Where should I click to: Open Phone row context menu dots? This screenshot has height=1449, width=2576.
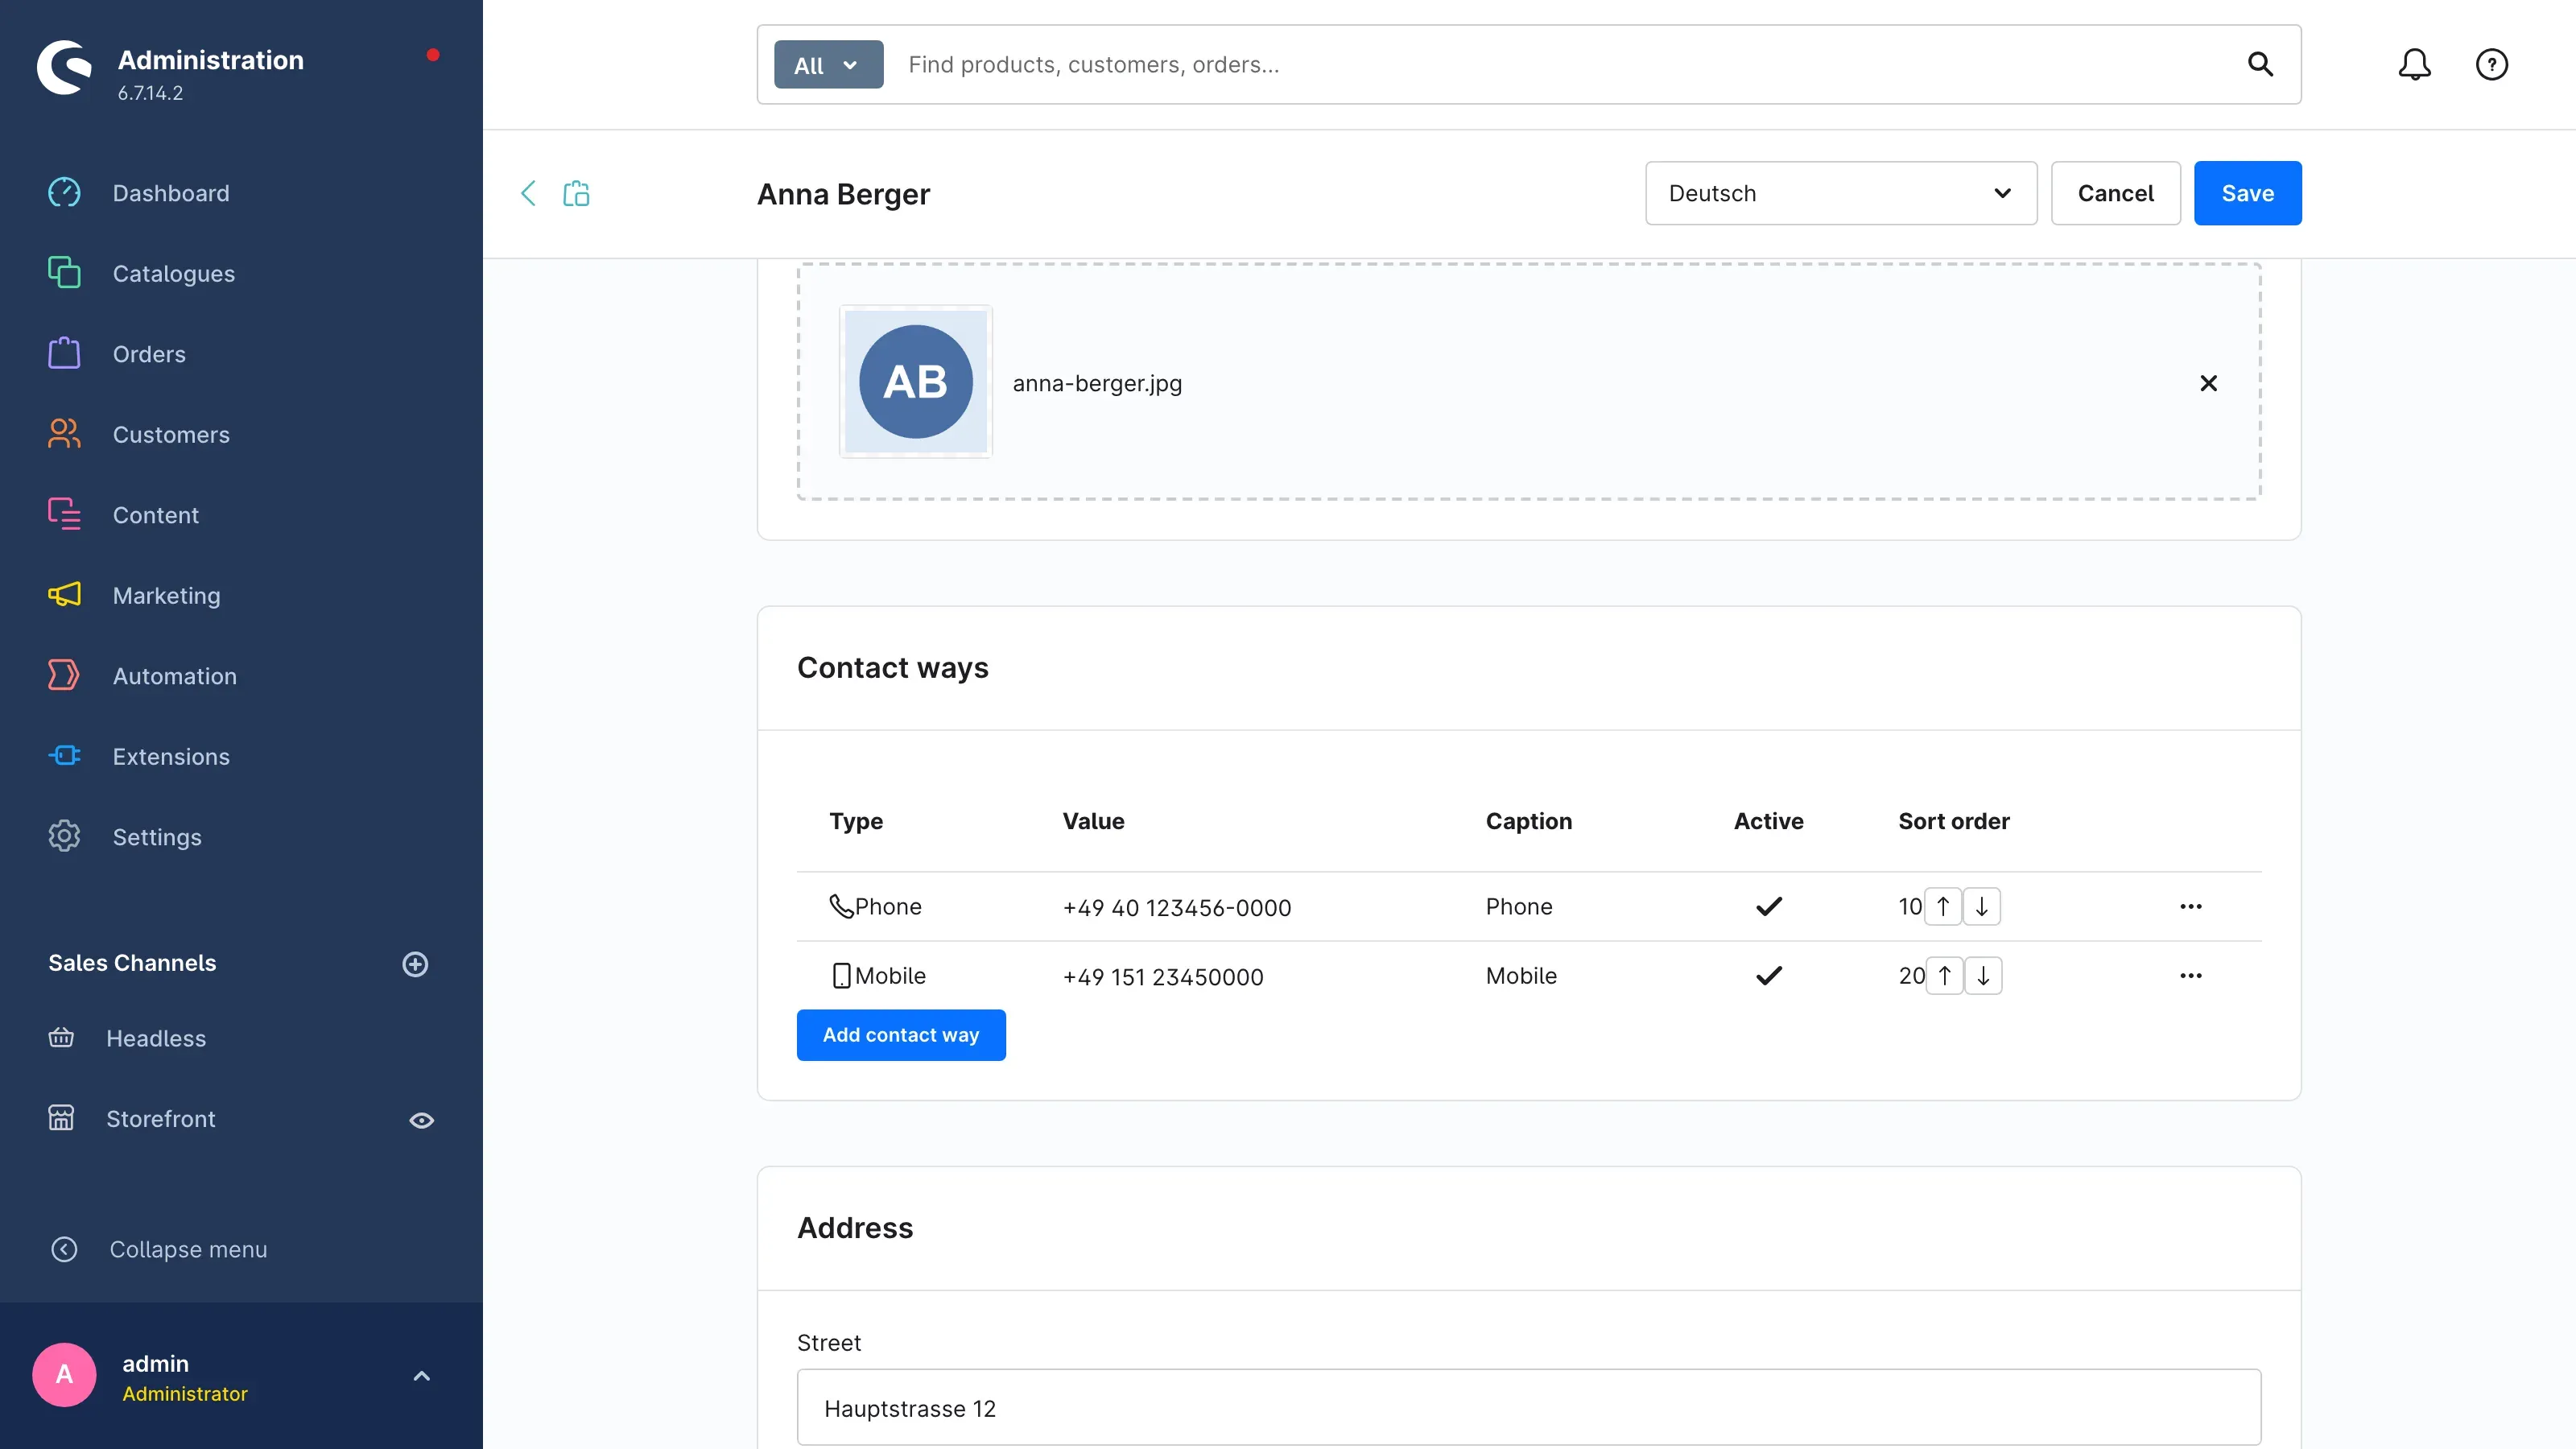point(2190,906)
